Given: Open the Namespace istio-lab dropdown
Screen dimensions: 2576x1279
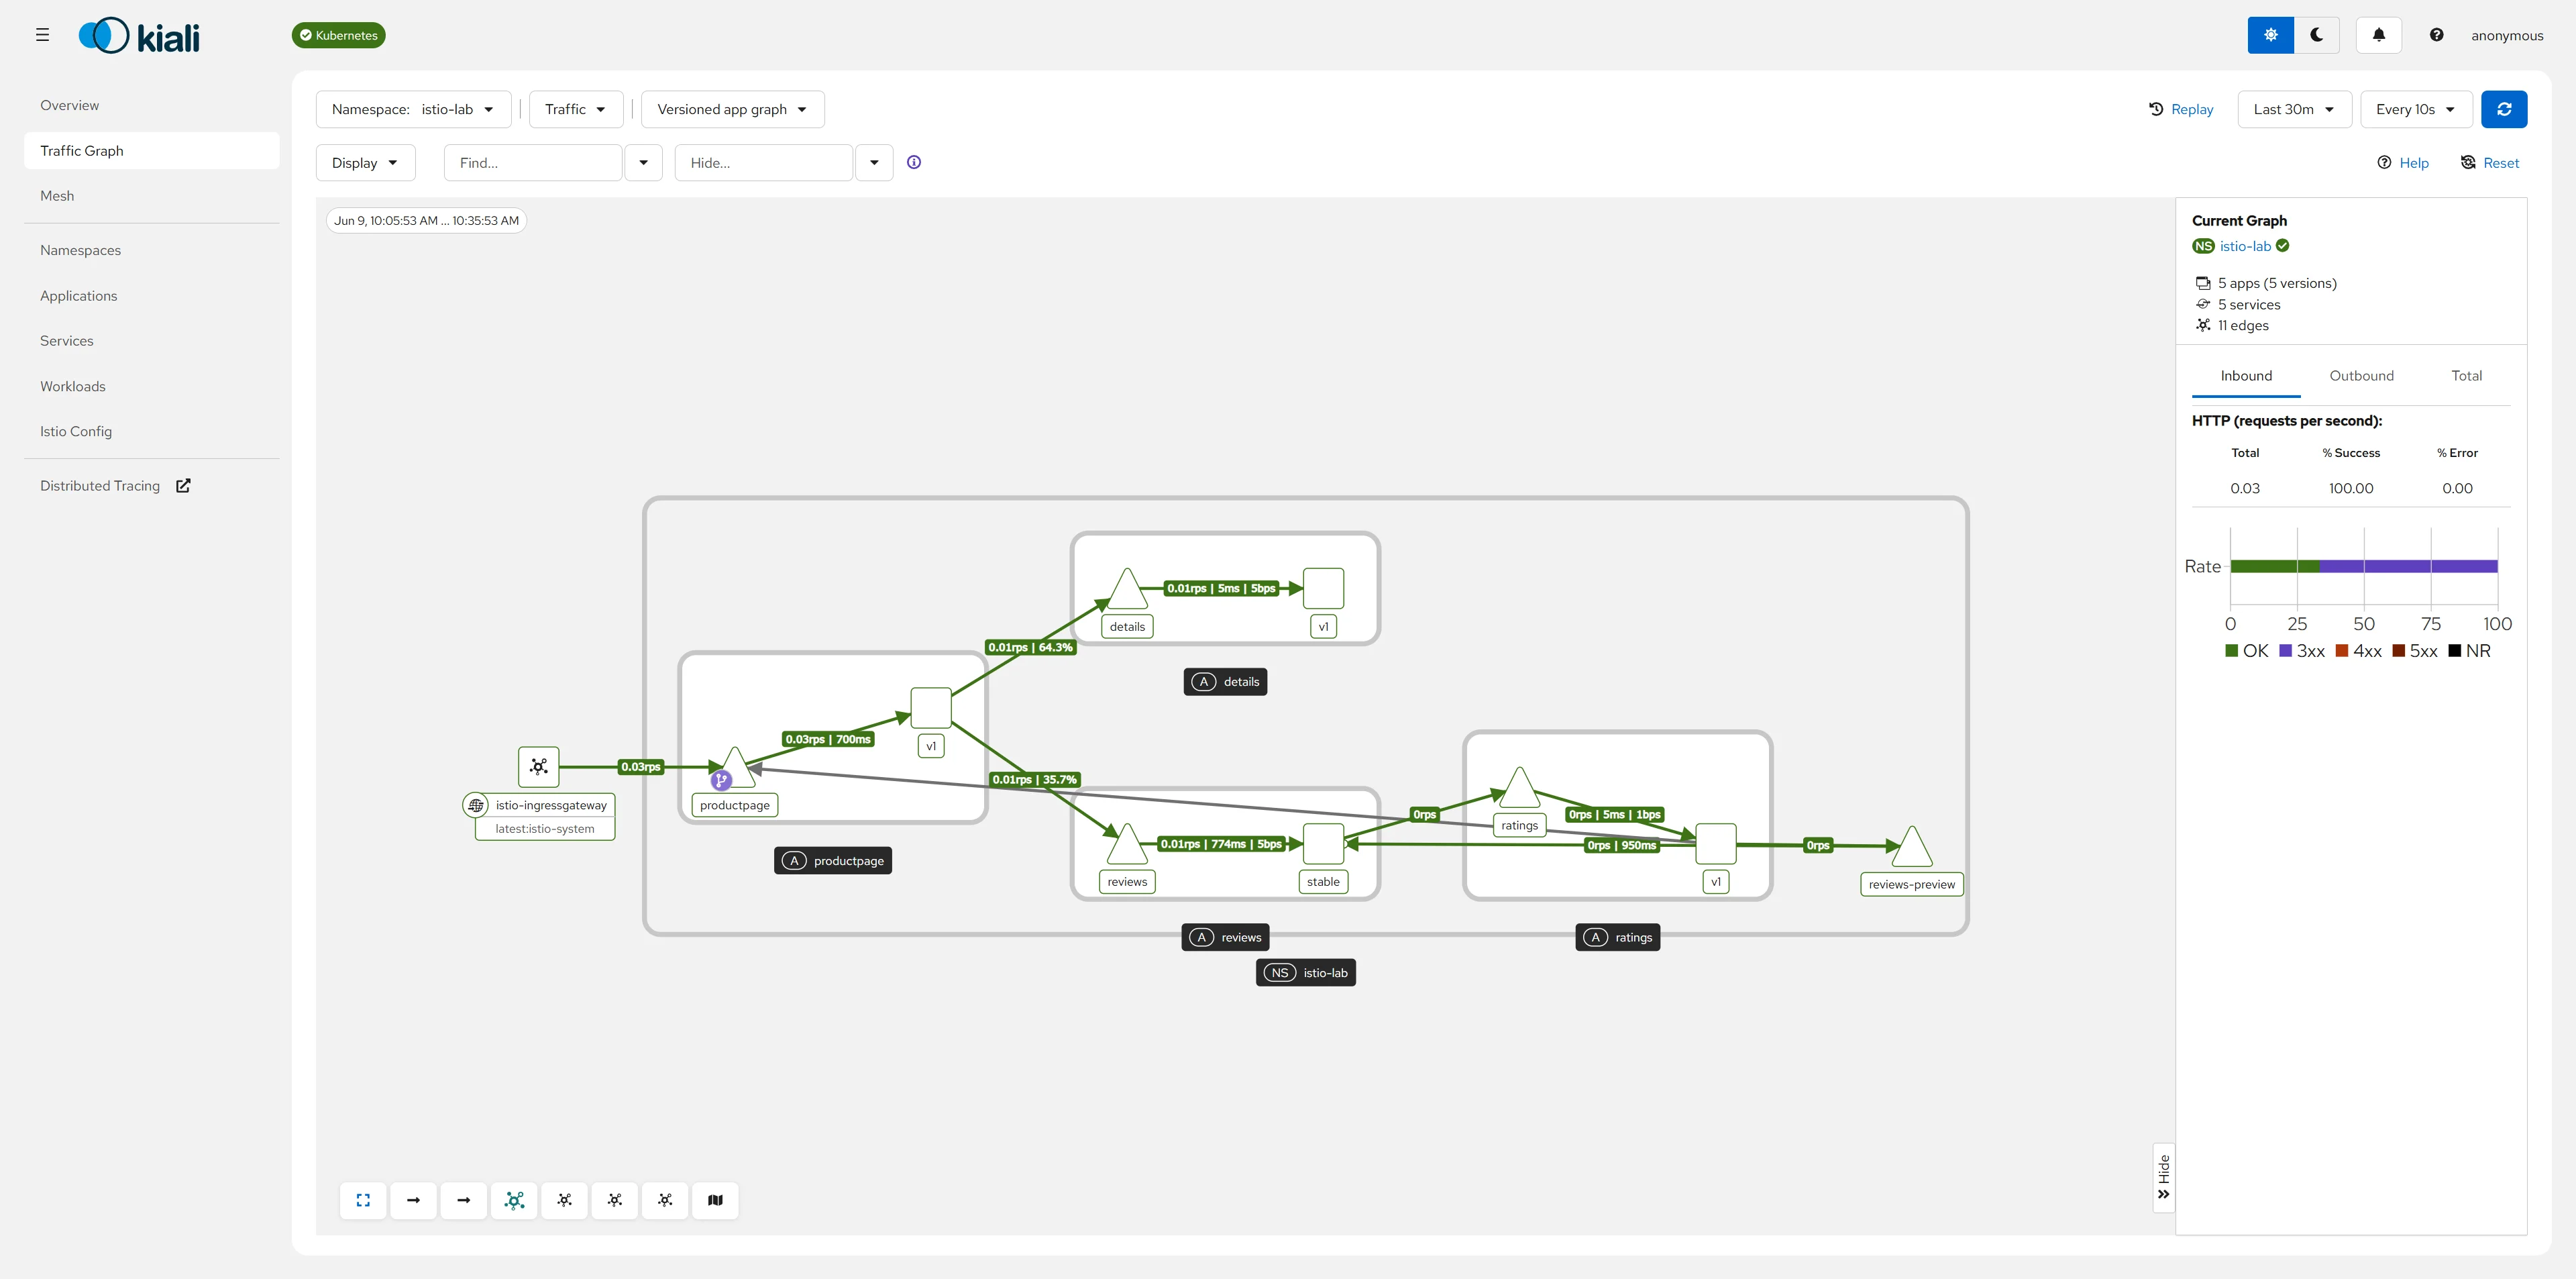Looking at the screenshot, I should 413,109.
